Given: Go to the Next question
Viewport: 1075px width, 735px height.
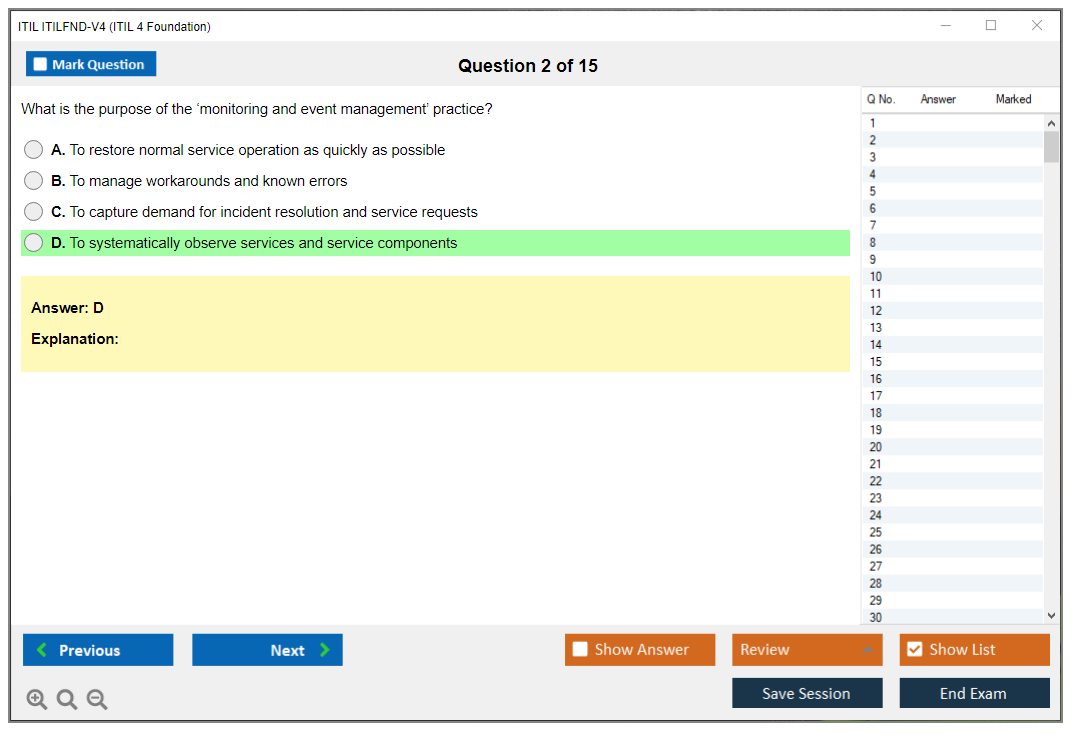Looking at the screenshot, I should coord(267,650).
